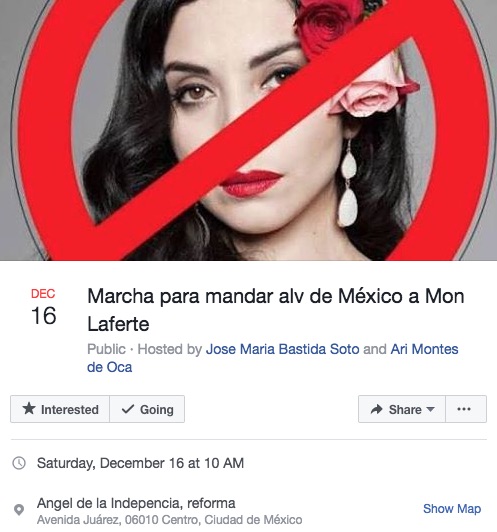Expand the Share dropdown arrow

click(431, 409)
